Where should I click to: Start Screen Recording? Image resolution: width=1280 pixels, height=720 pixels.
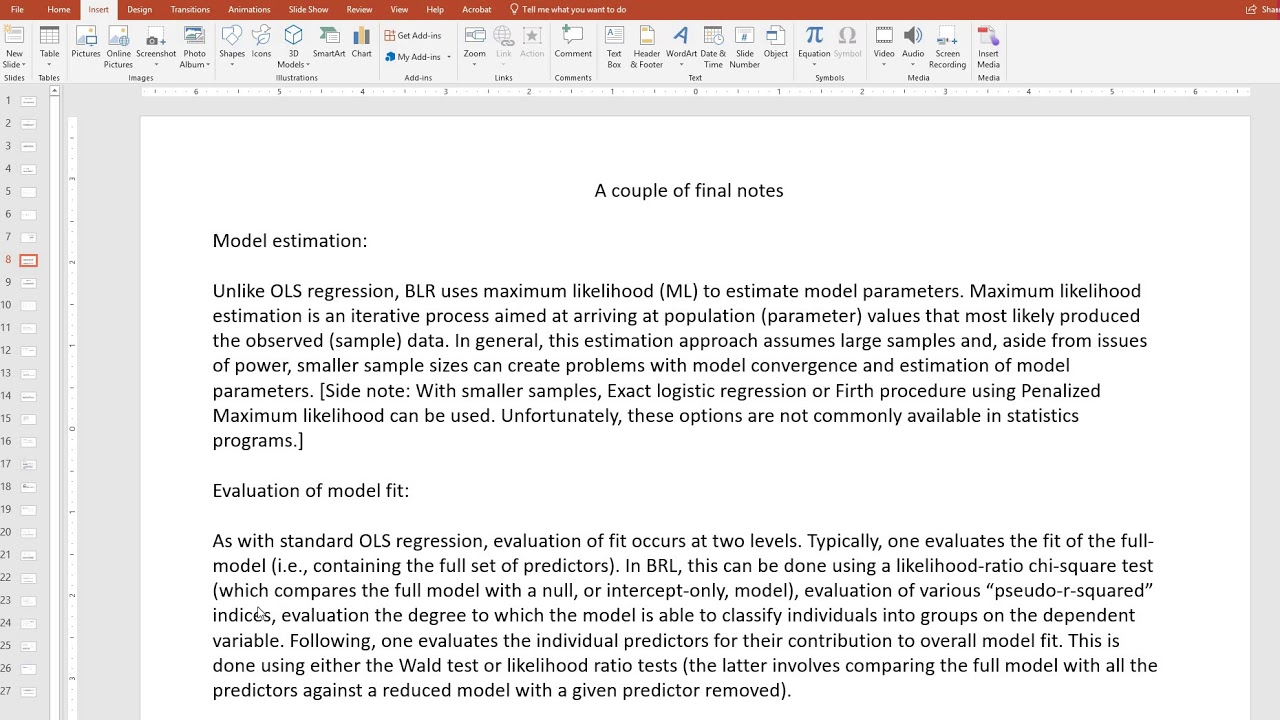[x=947, y=47]
